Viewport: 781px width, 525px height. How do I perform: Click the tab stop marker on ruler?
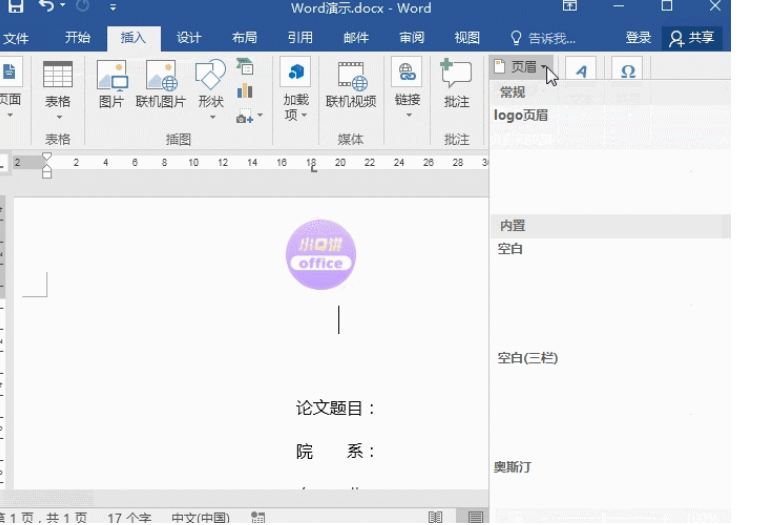point(313,170)
